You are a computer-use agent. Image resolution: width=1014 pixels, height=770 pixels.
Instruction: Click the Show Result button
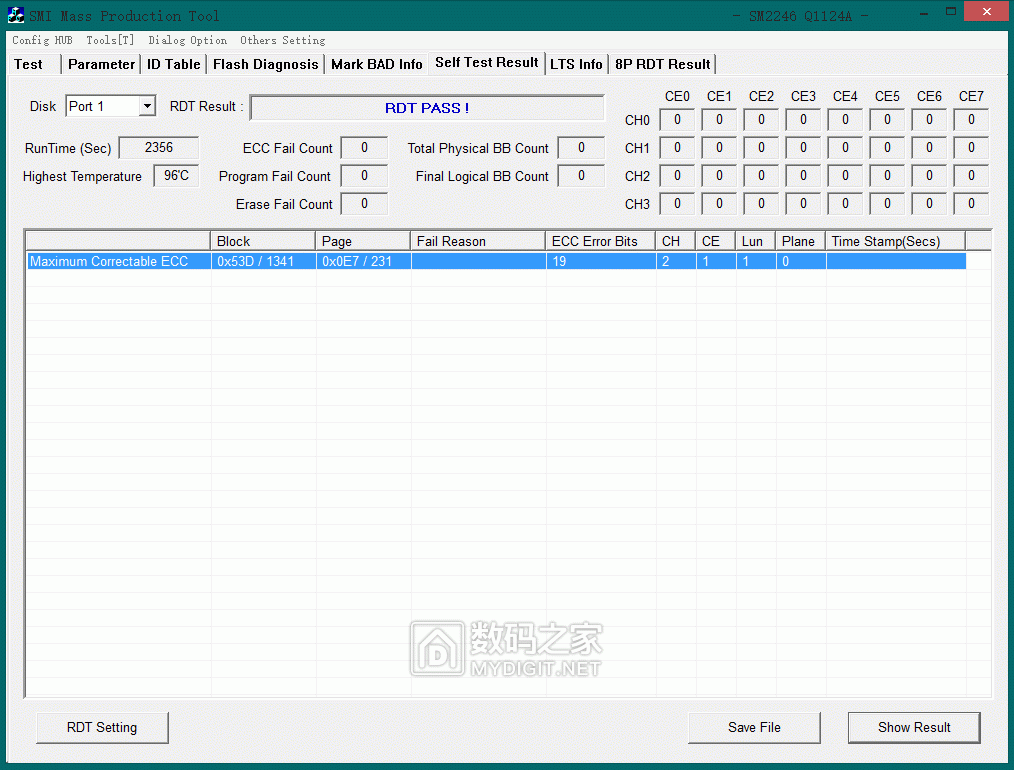click(914, 727)
